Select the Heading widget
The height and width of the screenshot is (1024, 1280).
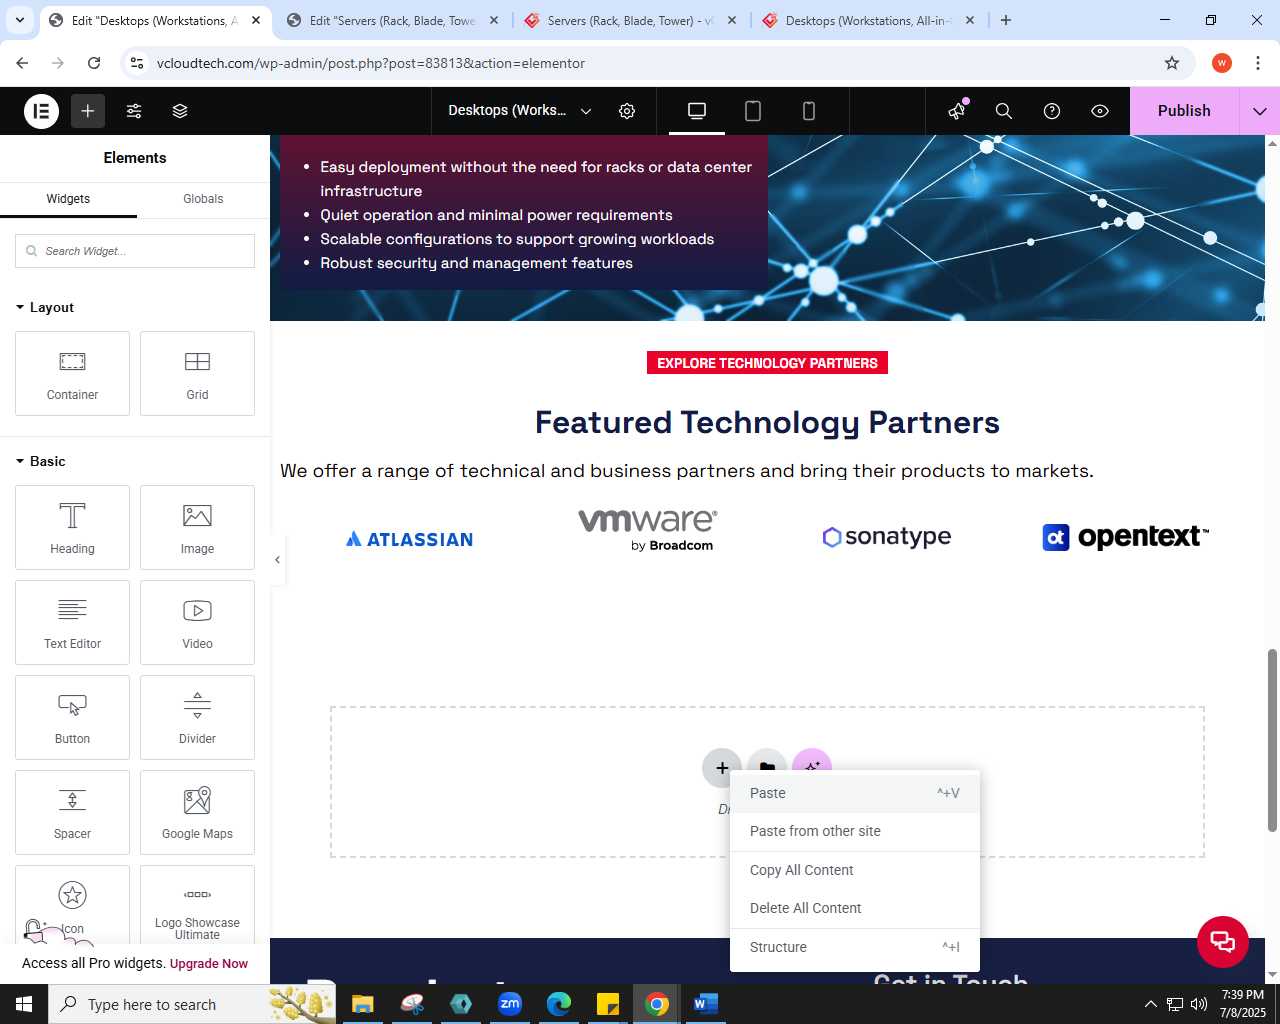[x=72, y=527]
